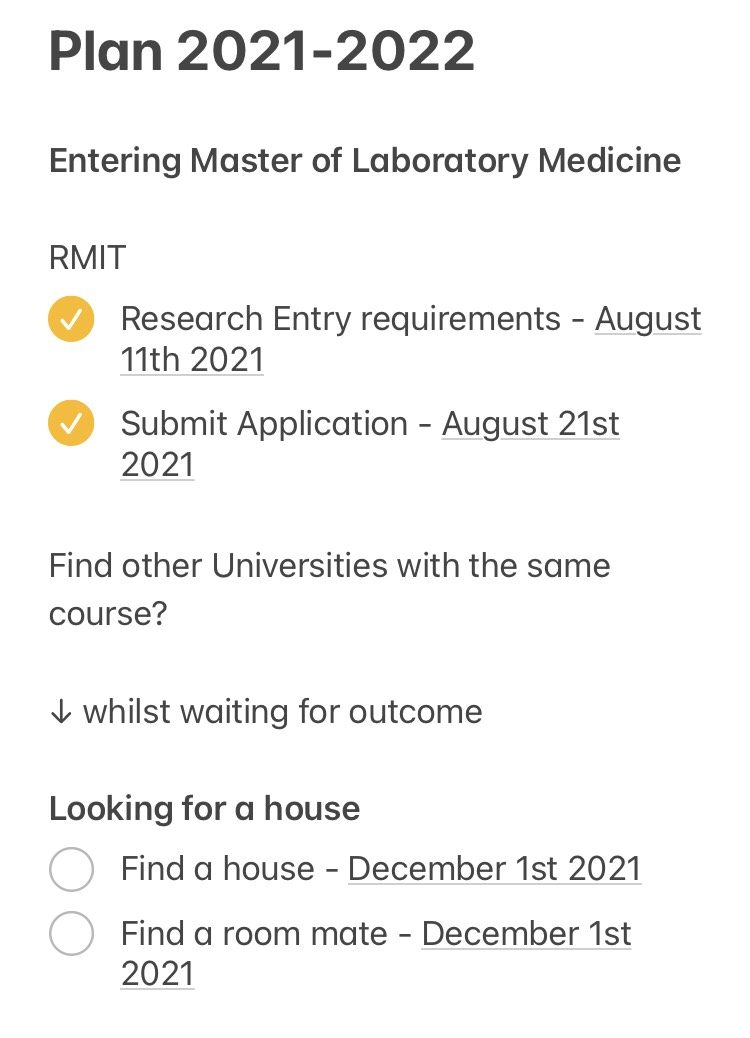Tap the date link after Find a room mate
Image resolution: width=750 pixels, height=1038 pixels.
pos(526,934)
